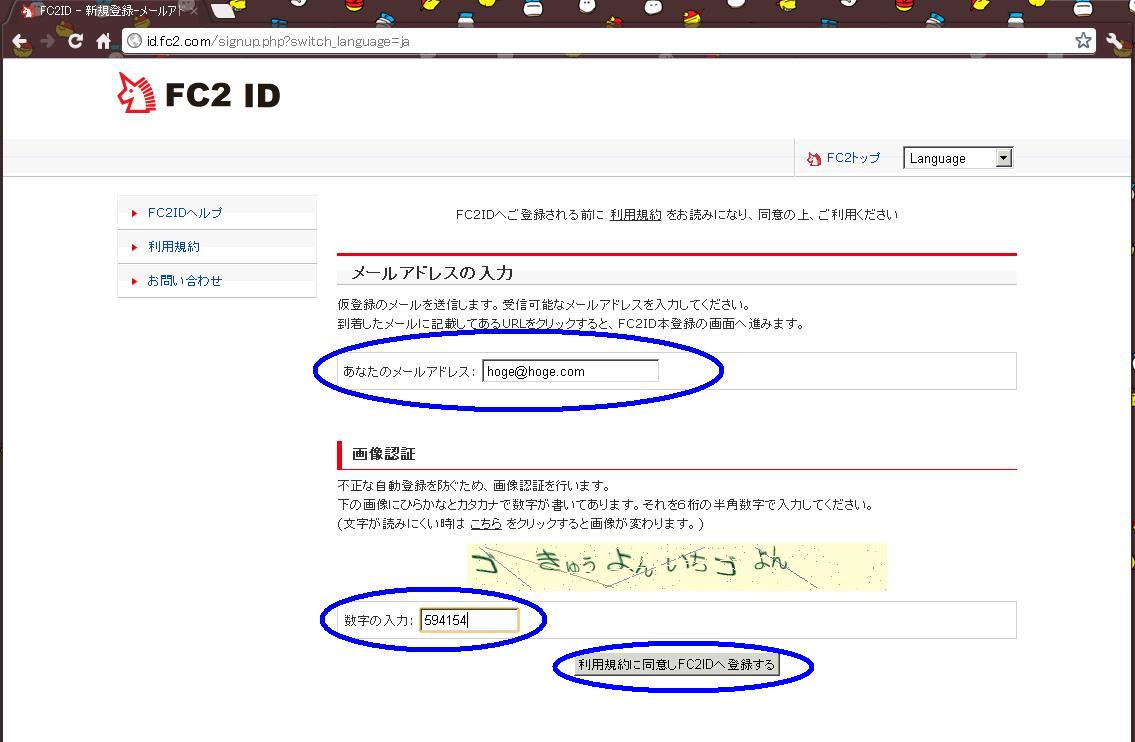Open the Language dropdown

click(x=958, y=158)
